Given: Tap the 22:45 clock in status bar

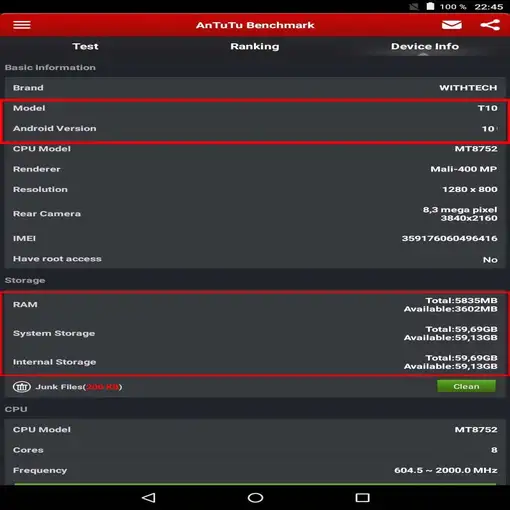Looking at the screenshot, I should pyautogui.click(x=489, y=7).
